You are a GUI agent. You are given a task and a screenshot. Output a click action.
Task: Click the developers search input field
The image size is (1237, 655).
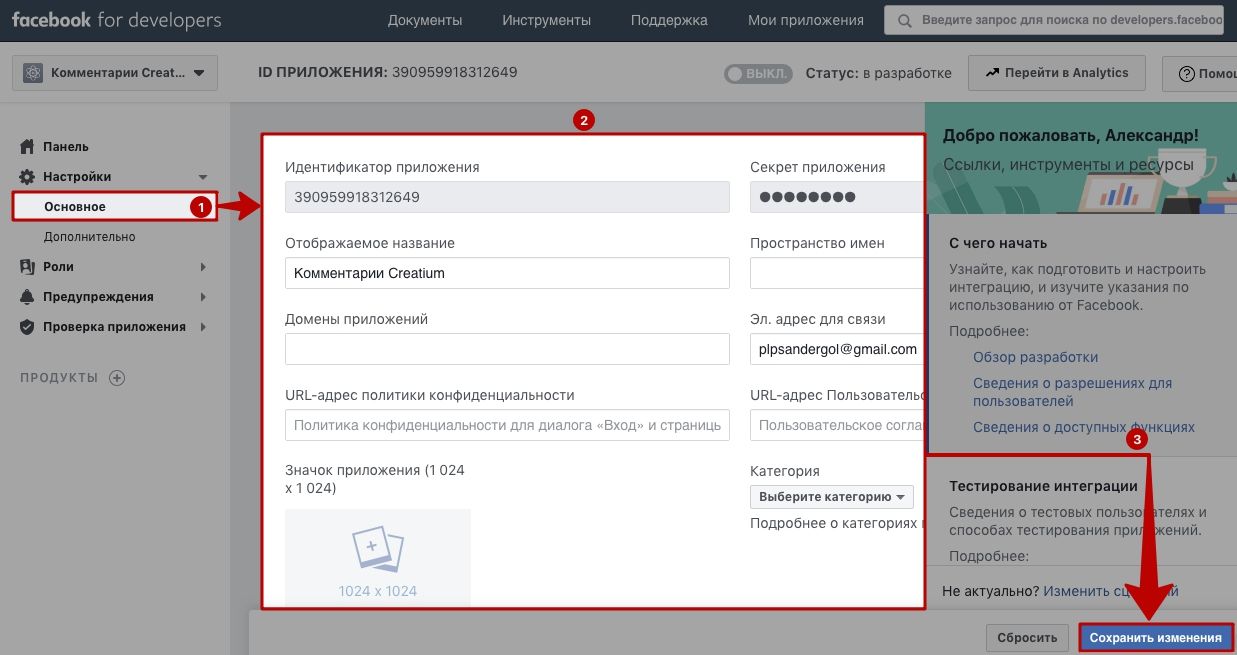[x=1054, y=20]
